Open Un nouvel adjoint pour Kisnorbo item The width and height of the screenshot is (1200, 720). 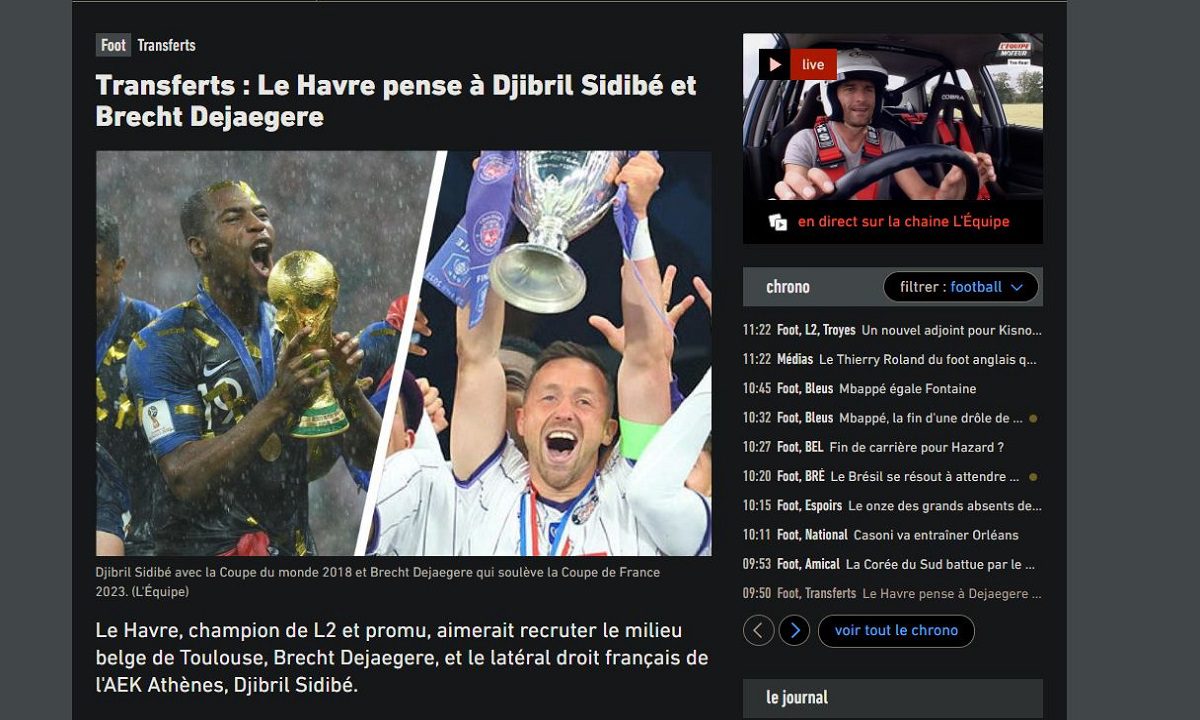(893, 330)
